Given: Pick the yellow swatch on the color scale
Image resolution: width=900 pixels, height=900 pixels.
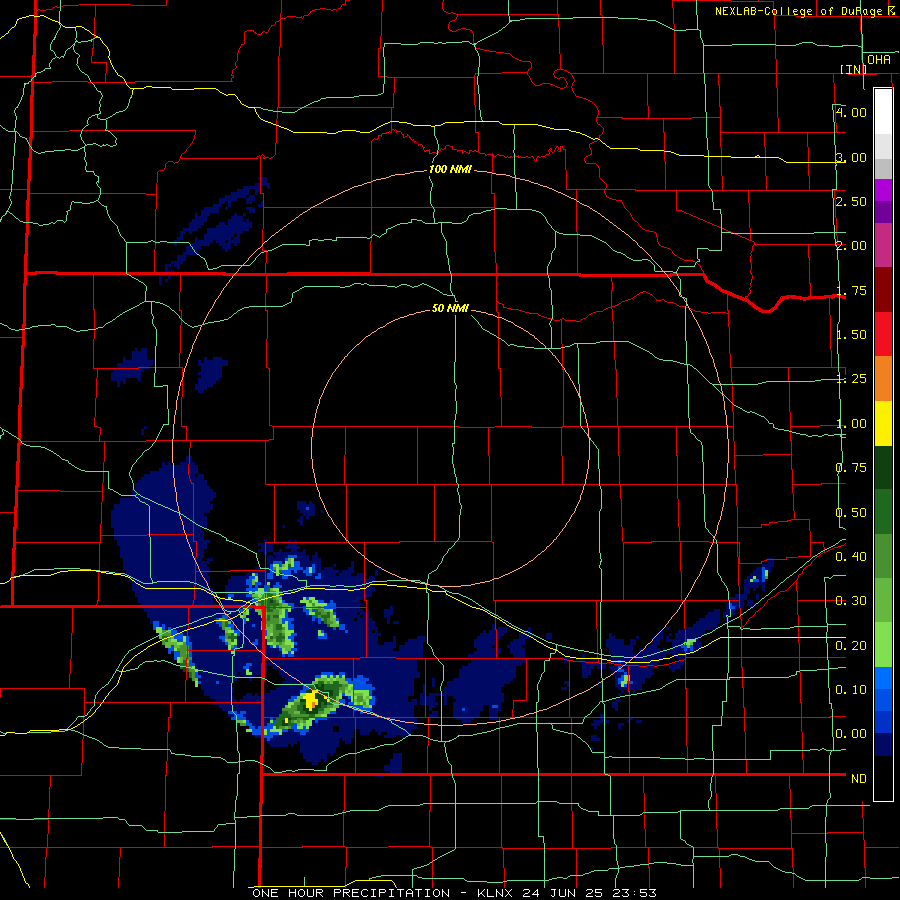Looking at the screenshot, I should point(883,424).
